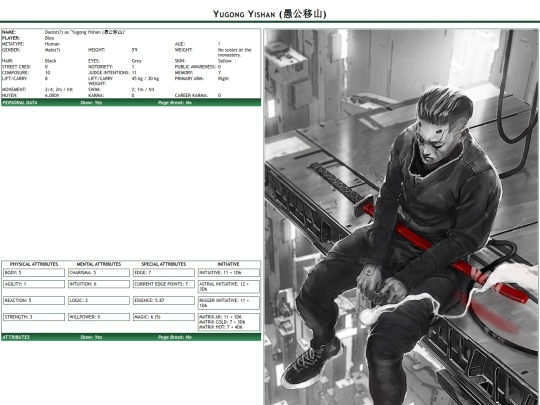The image size is (540, 405).
Task: Click the 'NOTORIETY:' label
Action: (100, 67)
